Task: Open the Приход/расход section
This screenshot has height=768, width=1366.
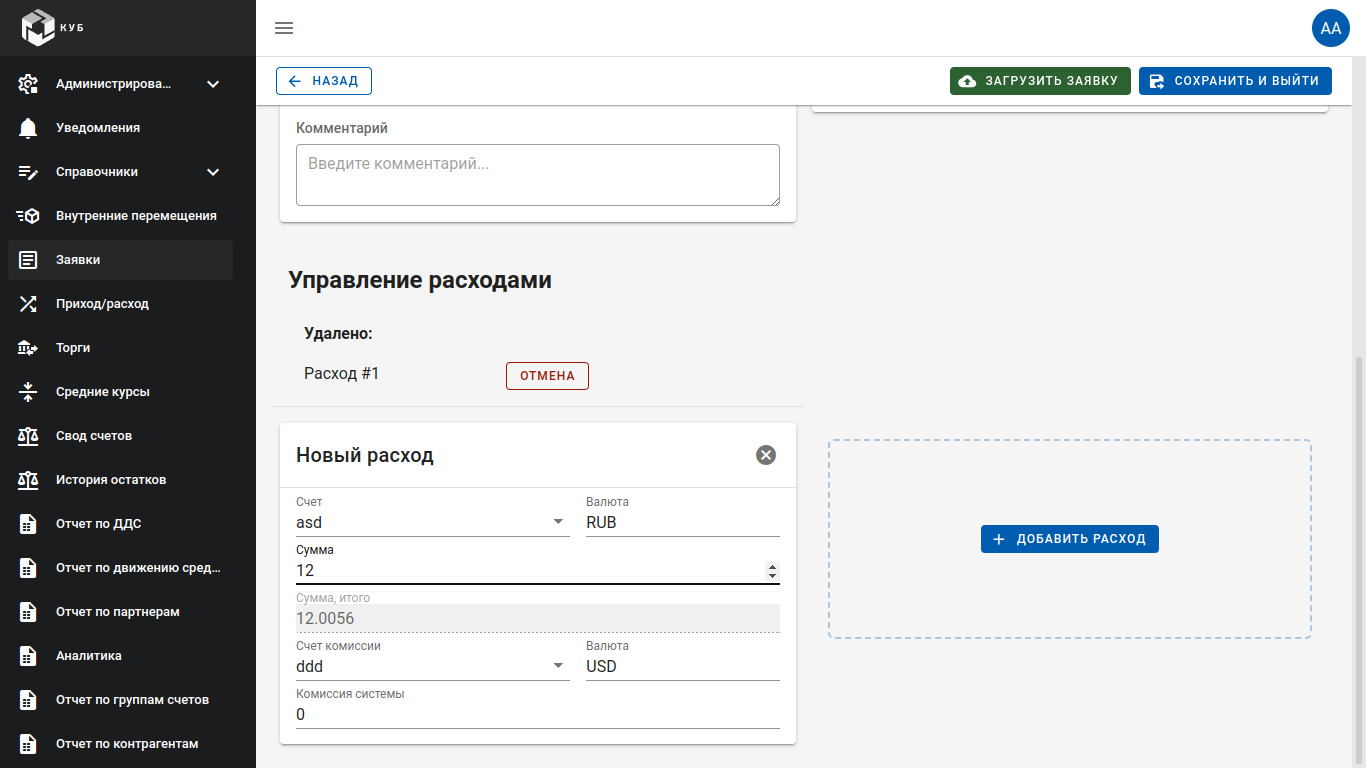Action: pos(120,304)
